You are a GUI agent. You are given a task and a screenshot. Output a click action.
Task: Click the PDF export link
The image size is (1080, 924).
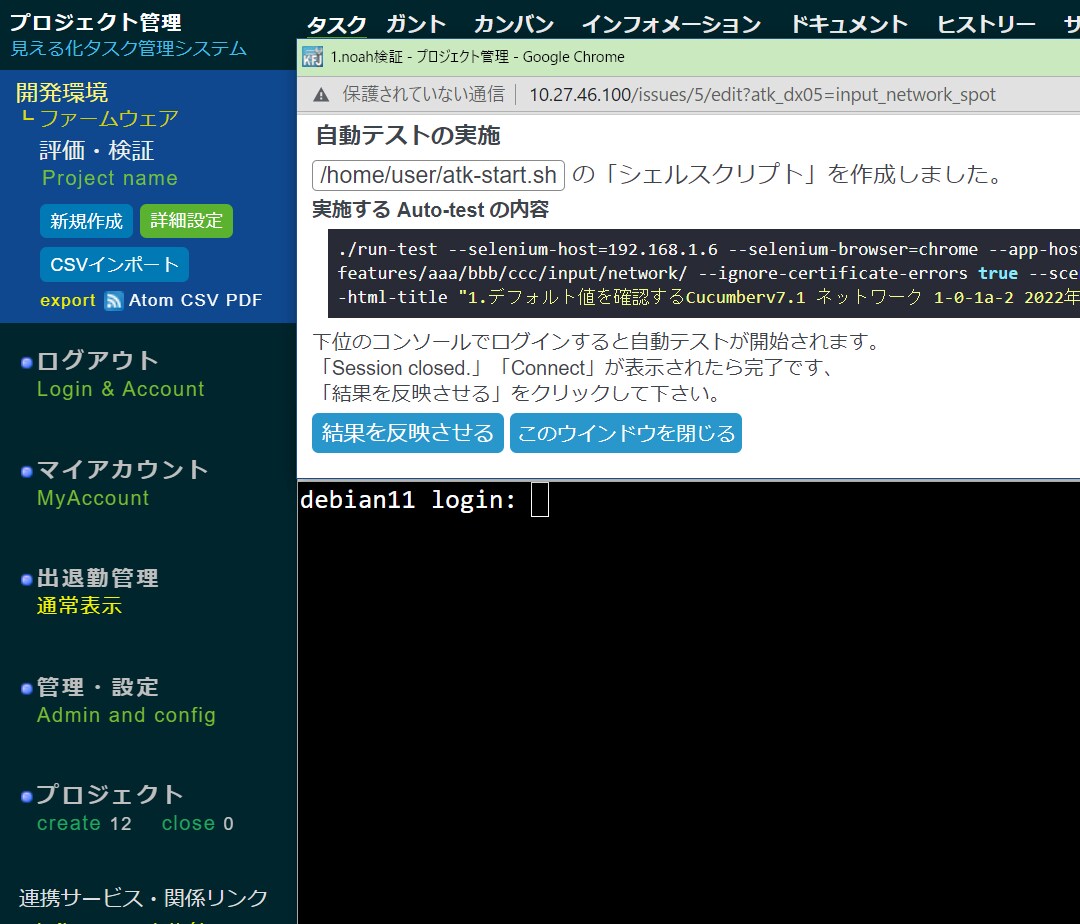(244, 300)
